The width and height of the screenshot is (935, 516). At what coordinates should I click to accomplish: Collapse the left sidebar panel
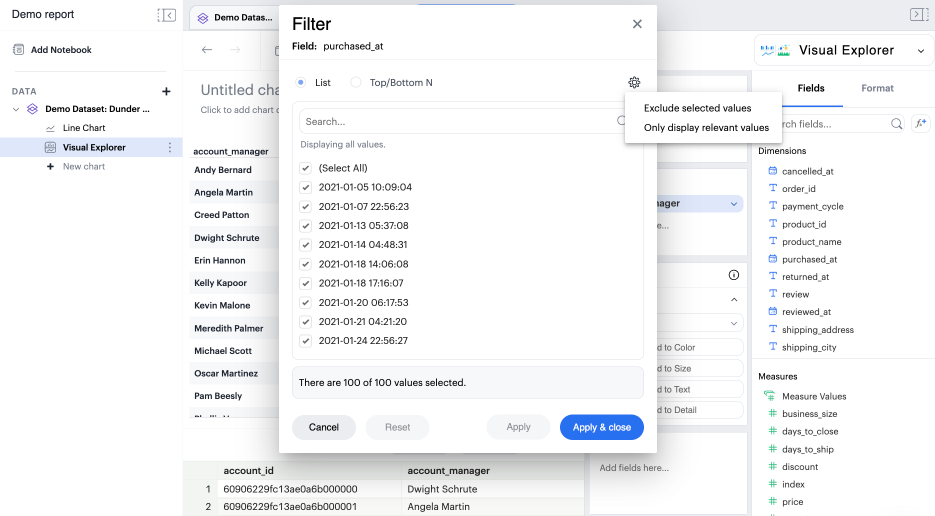click(167, 15)
